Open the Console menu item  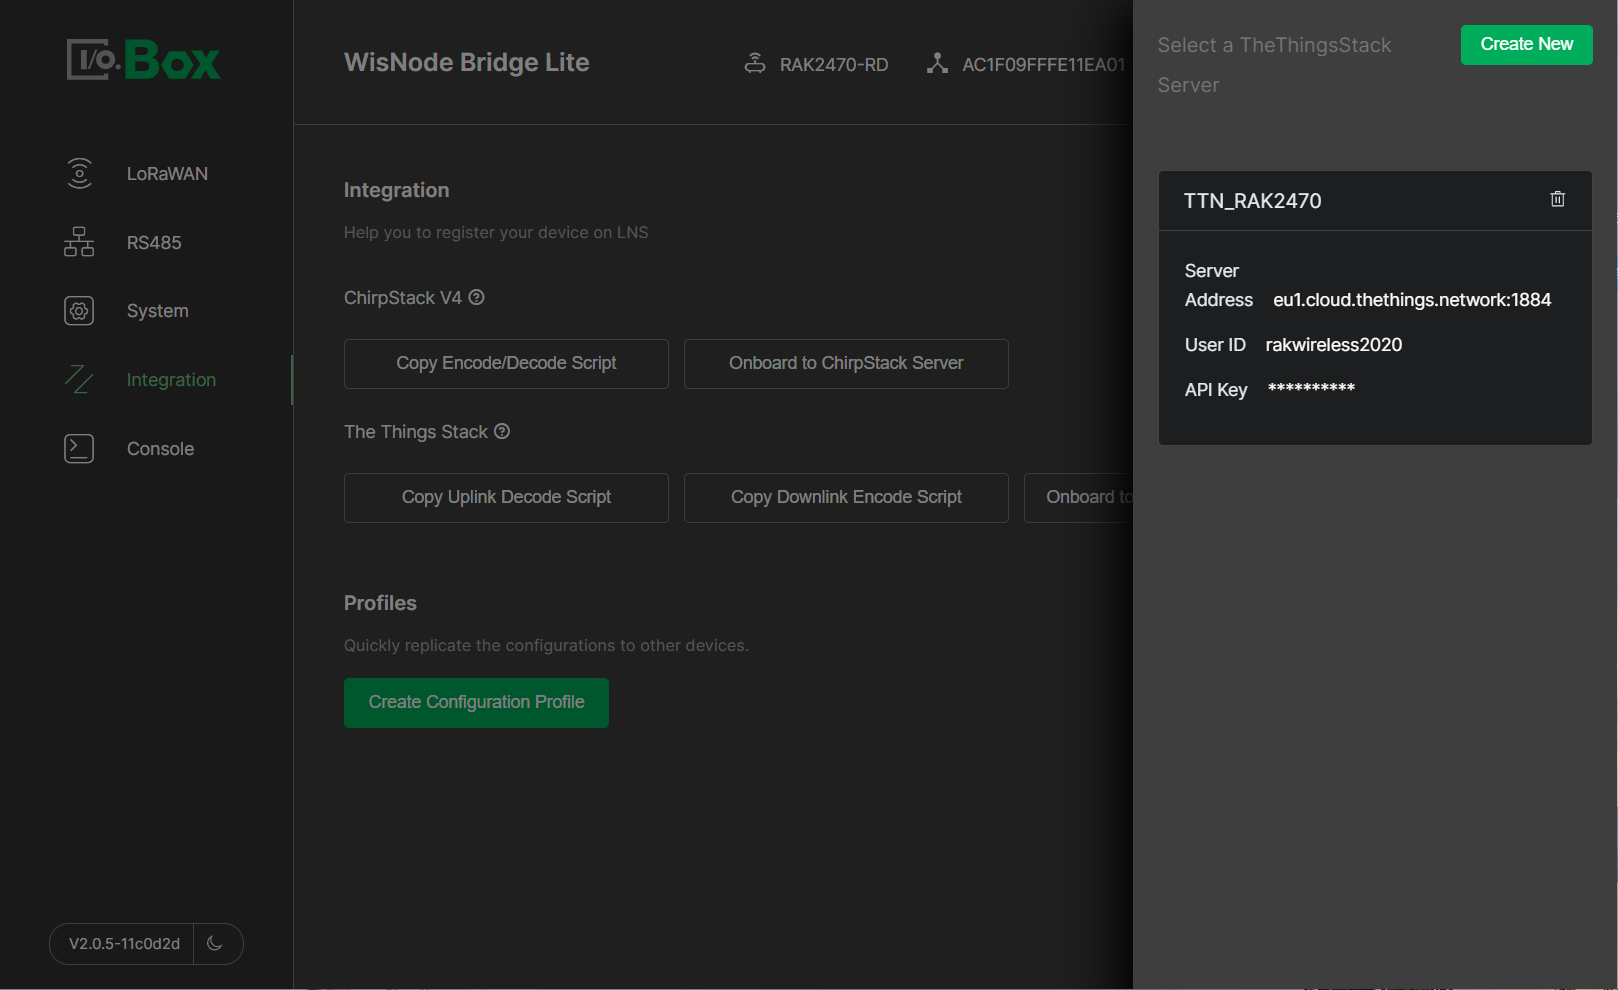160,449
